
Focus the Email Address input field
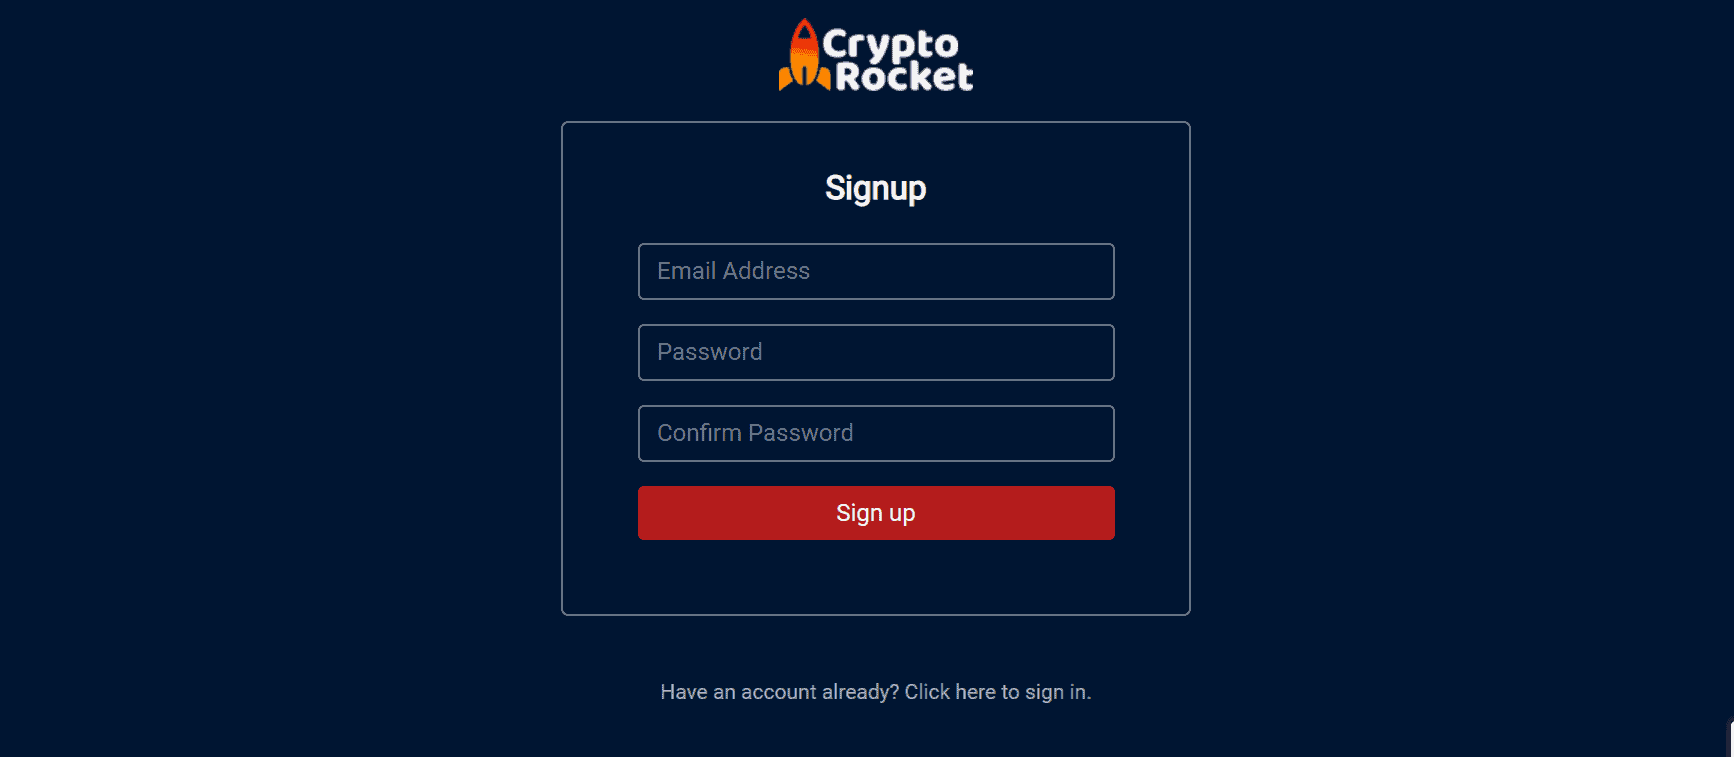pyautogui.click(x=876, y=271)
